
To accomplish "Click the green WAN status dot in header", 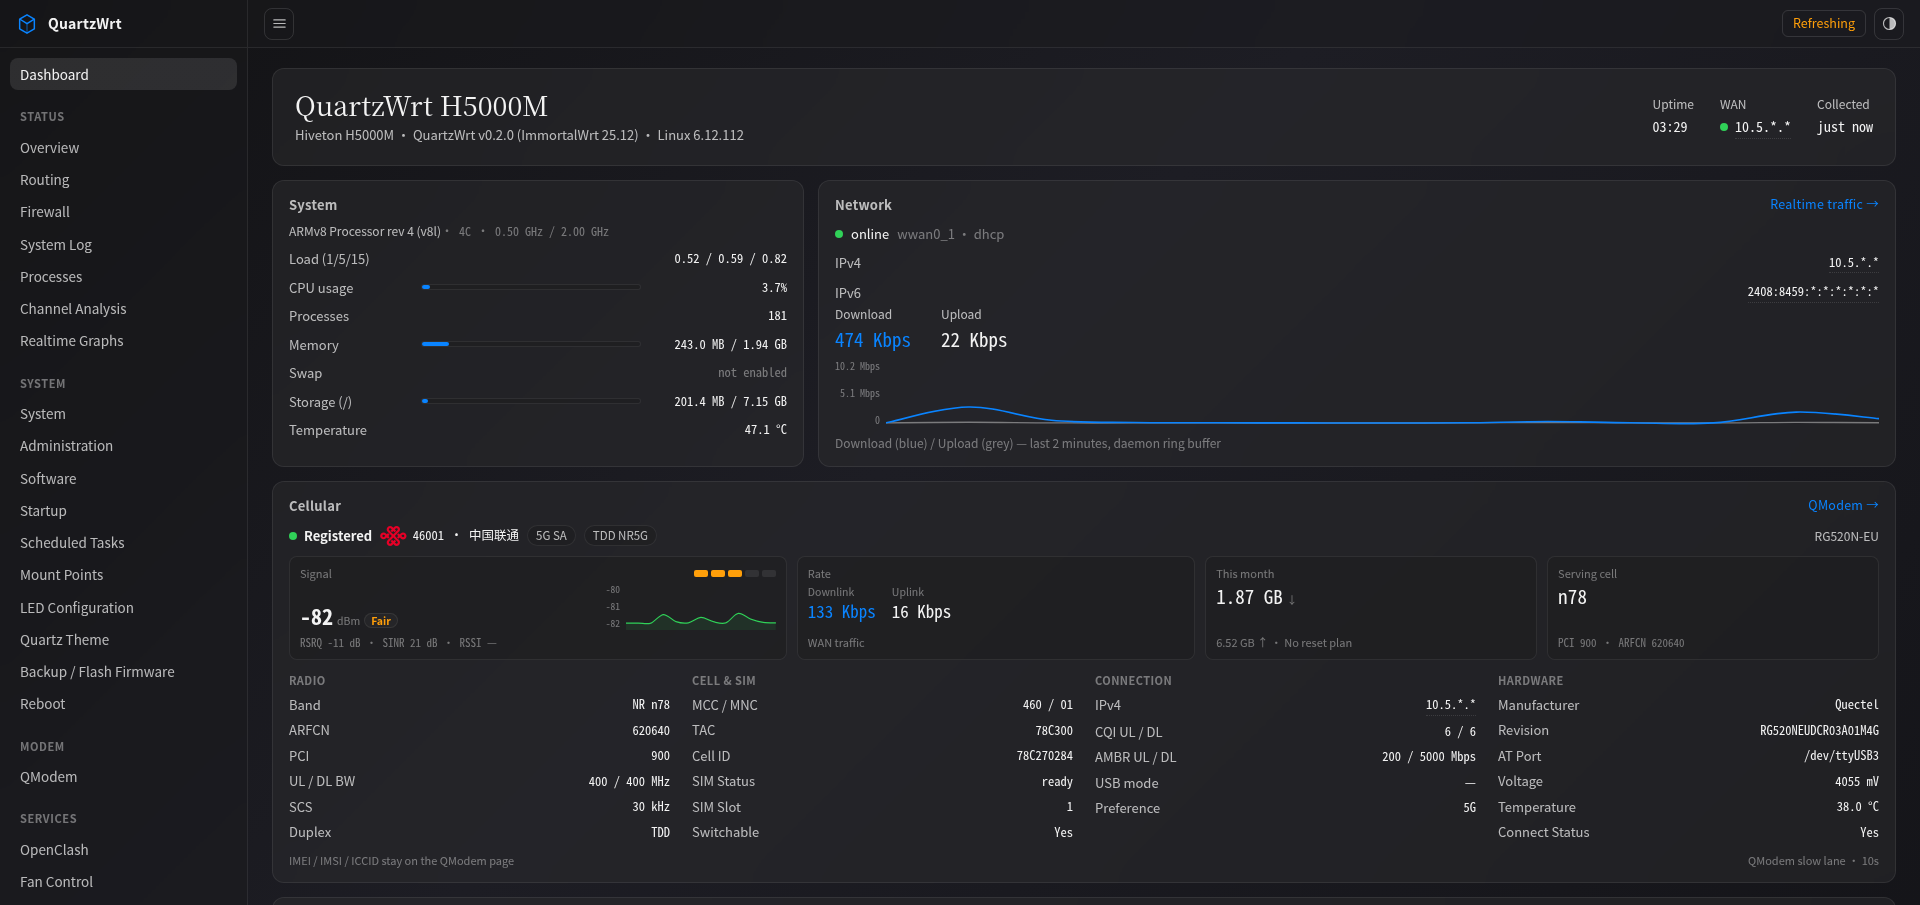I will click(1724, 127).
